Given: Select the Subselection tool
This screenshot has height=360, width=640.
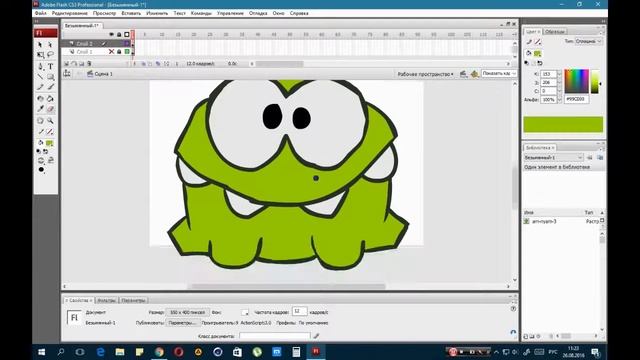Looking at the screenshot, I should coord(50,44).
